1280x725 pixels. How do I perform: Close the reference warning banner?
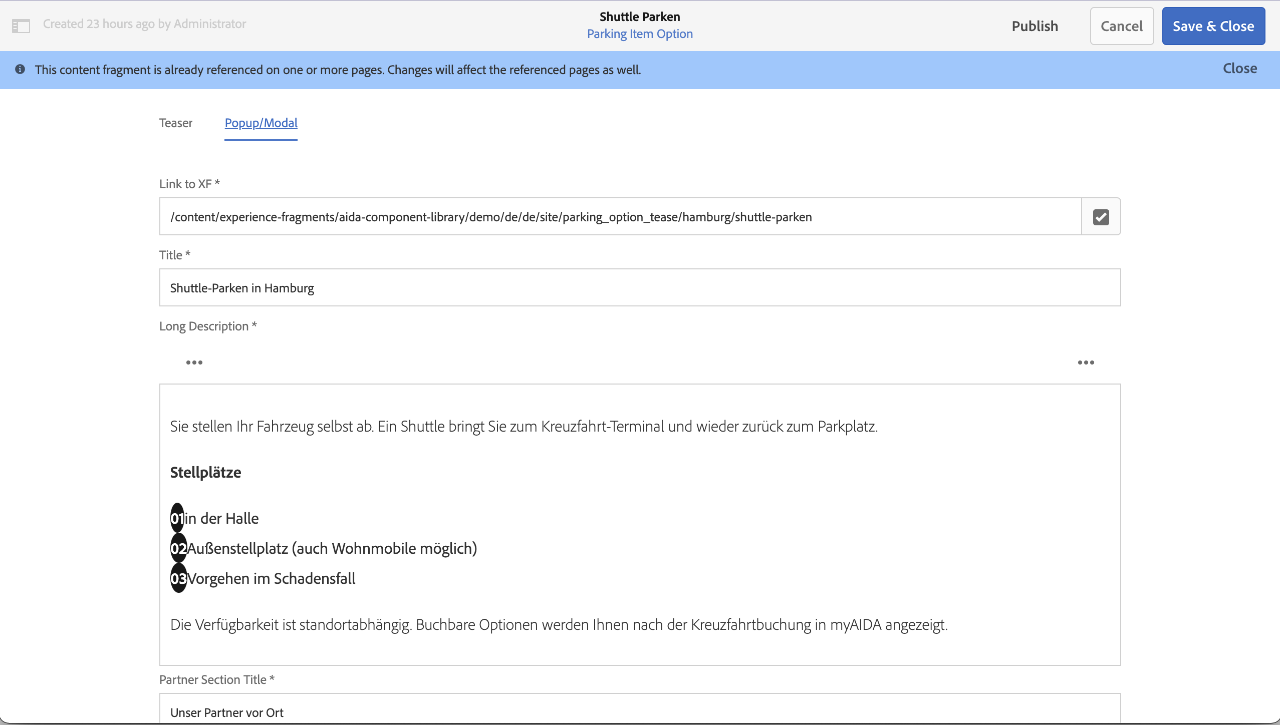tap(1239, 68)
